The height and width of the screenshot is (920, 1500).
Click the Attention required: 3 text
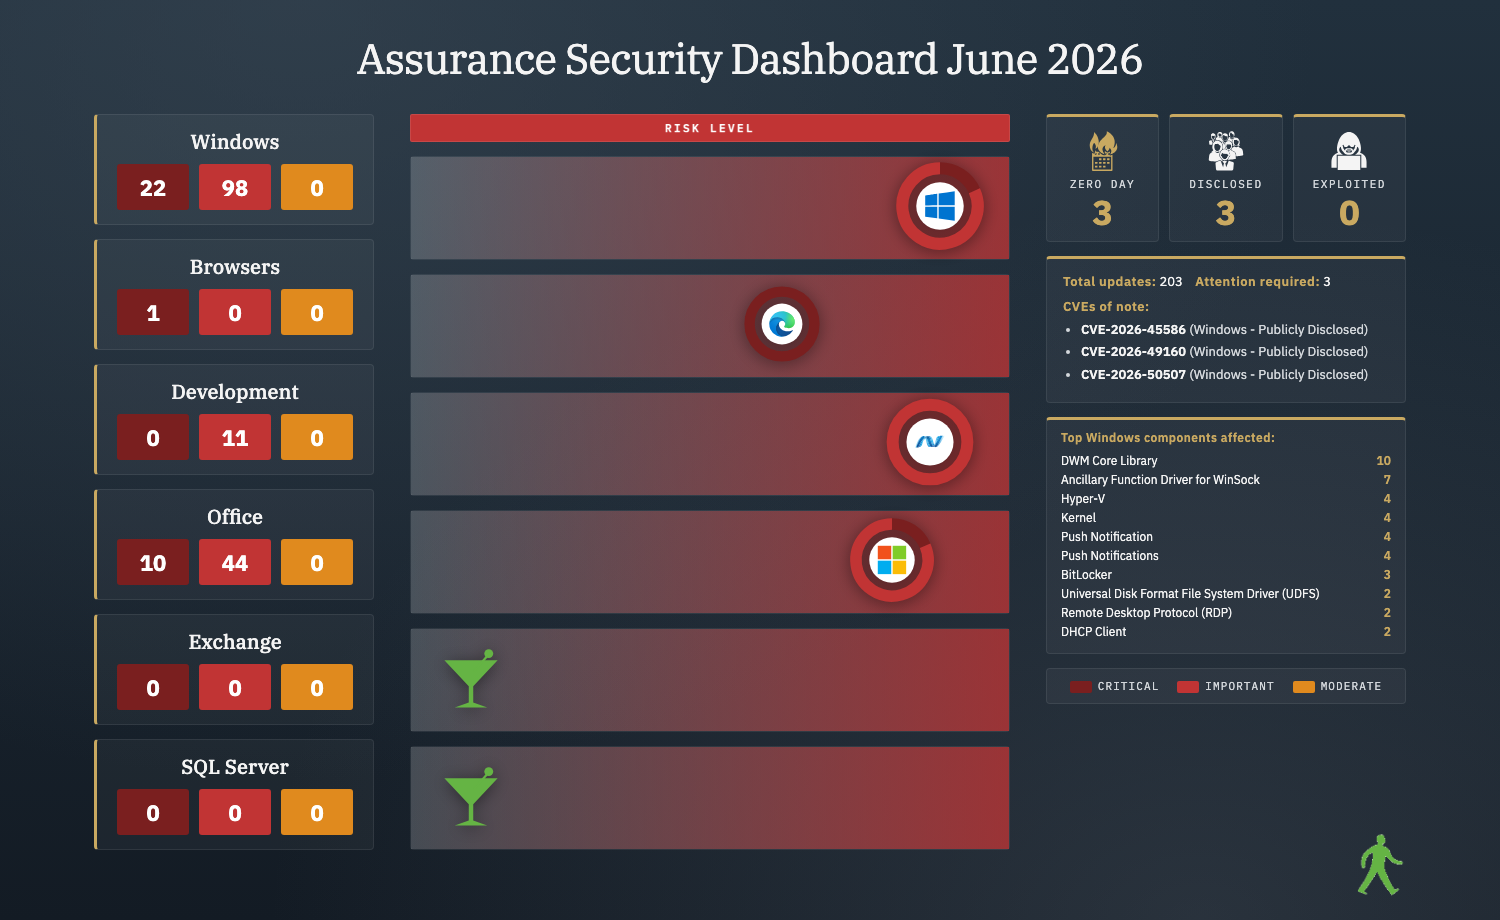(x=1263, y=282)
